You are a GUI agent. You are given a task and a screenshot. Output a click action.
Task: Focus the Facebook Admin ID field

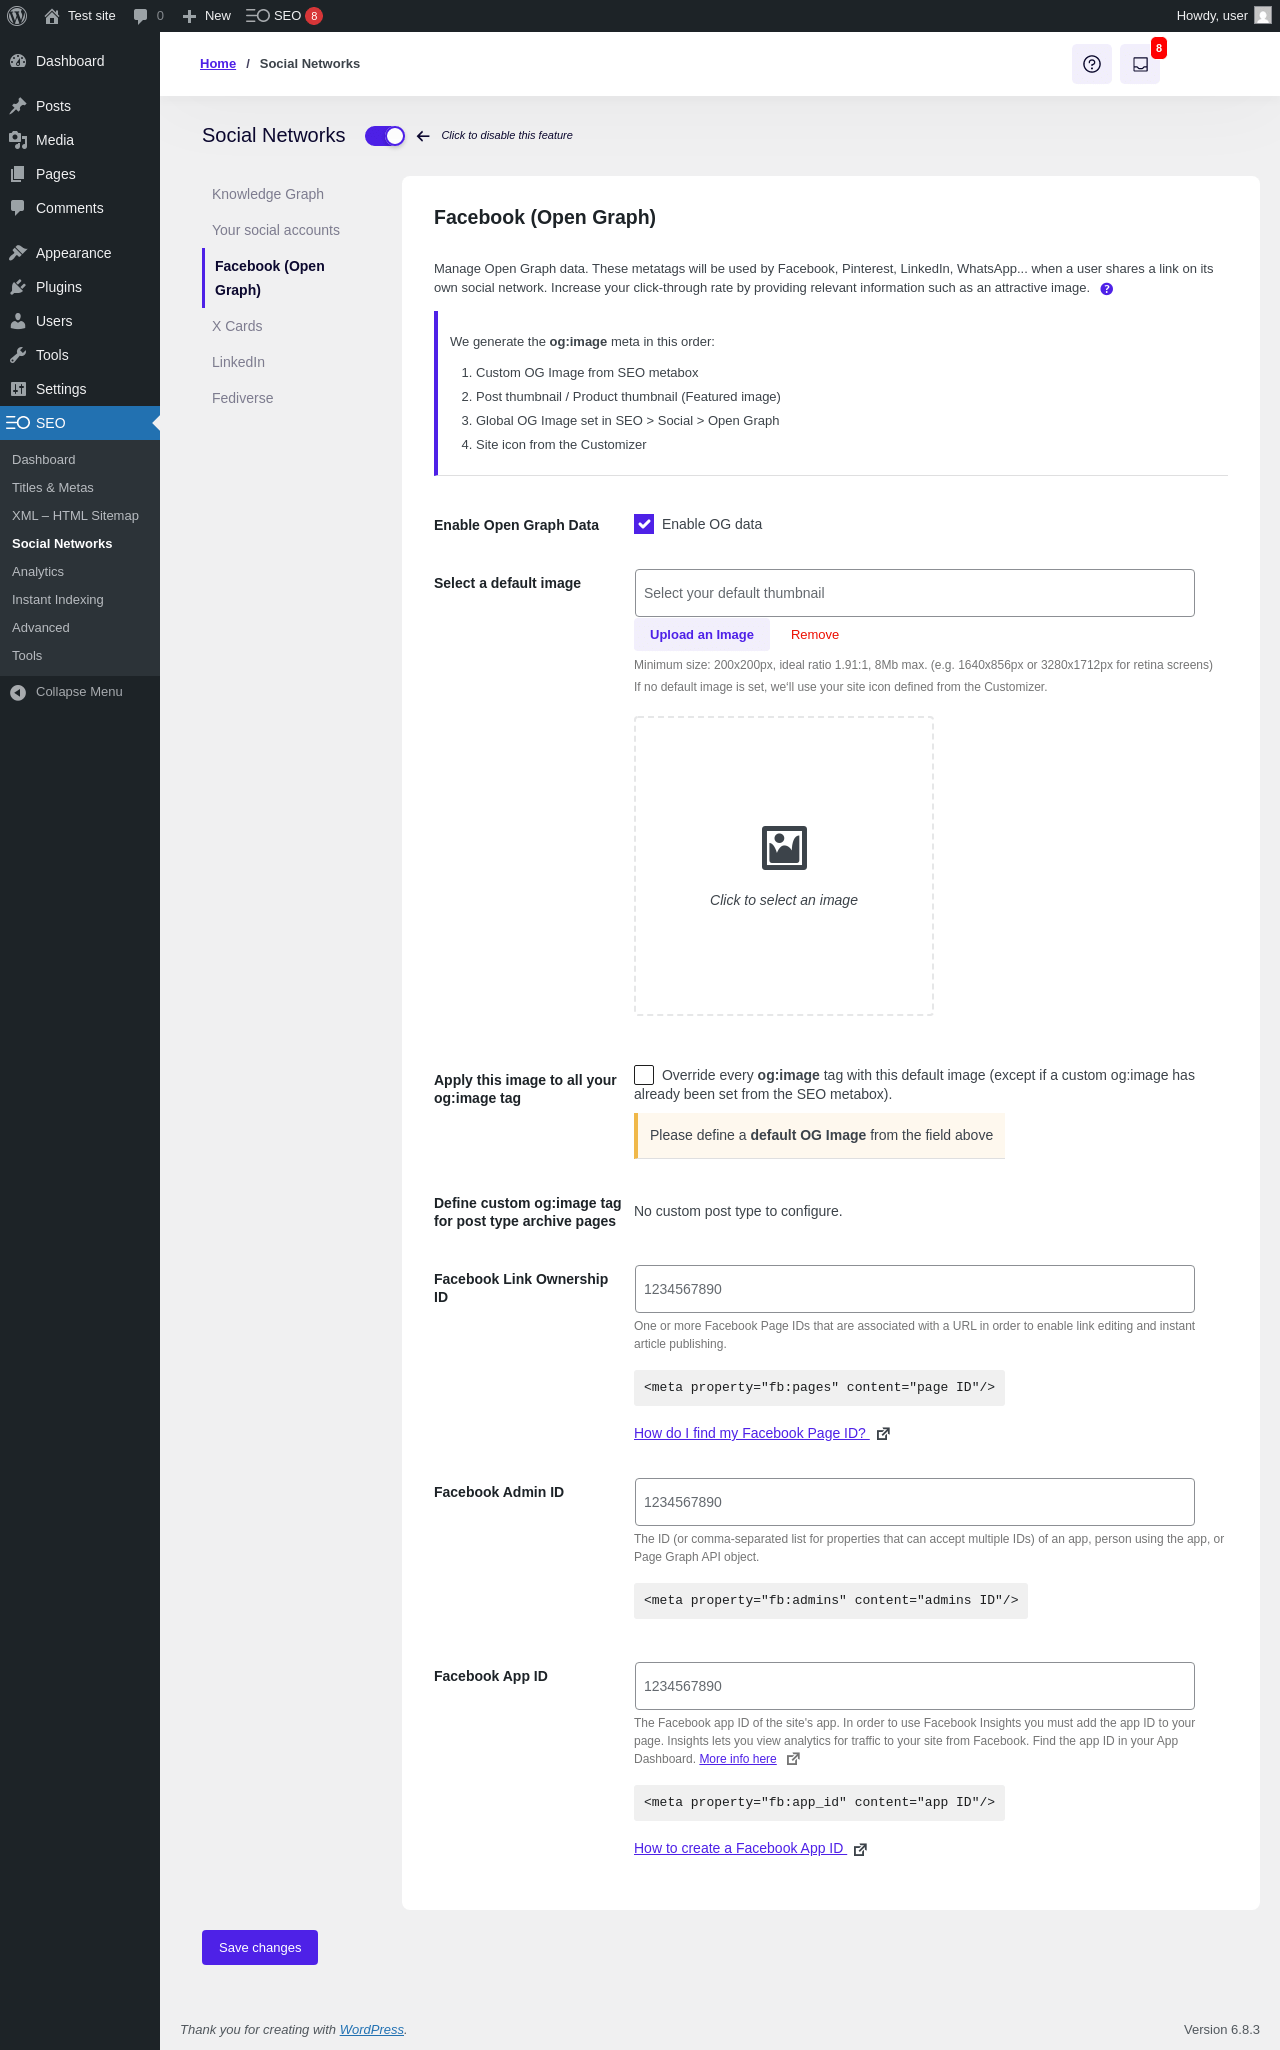[x=915, y=1502]
